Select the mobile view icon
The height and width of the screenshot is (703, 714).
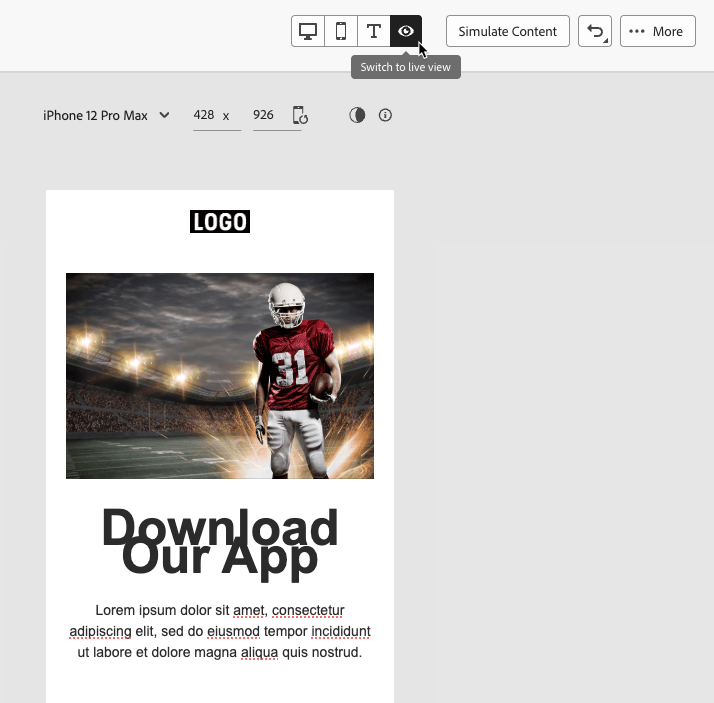[341, 31]
